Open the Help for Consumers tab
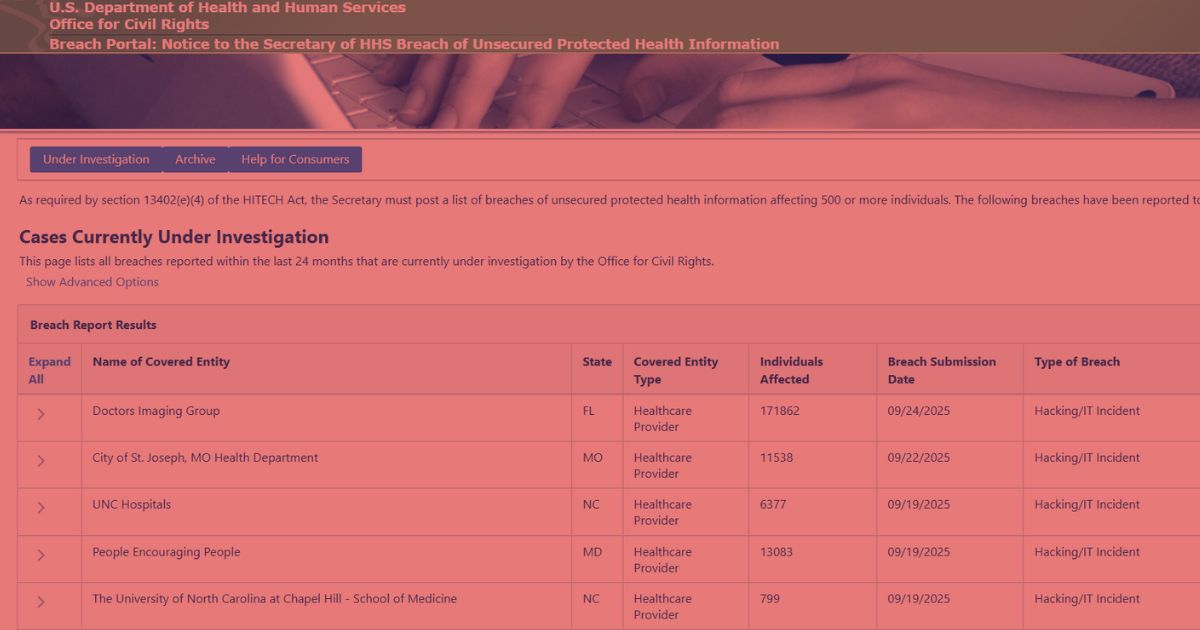 [x=295, y=159]
